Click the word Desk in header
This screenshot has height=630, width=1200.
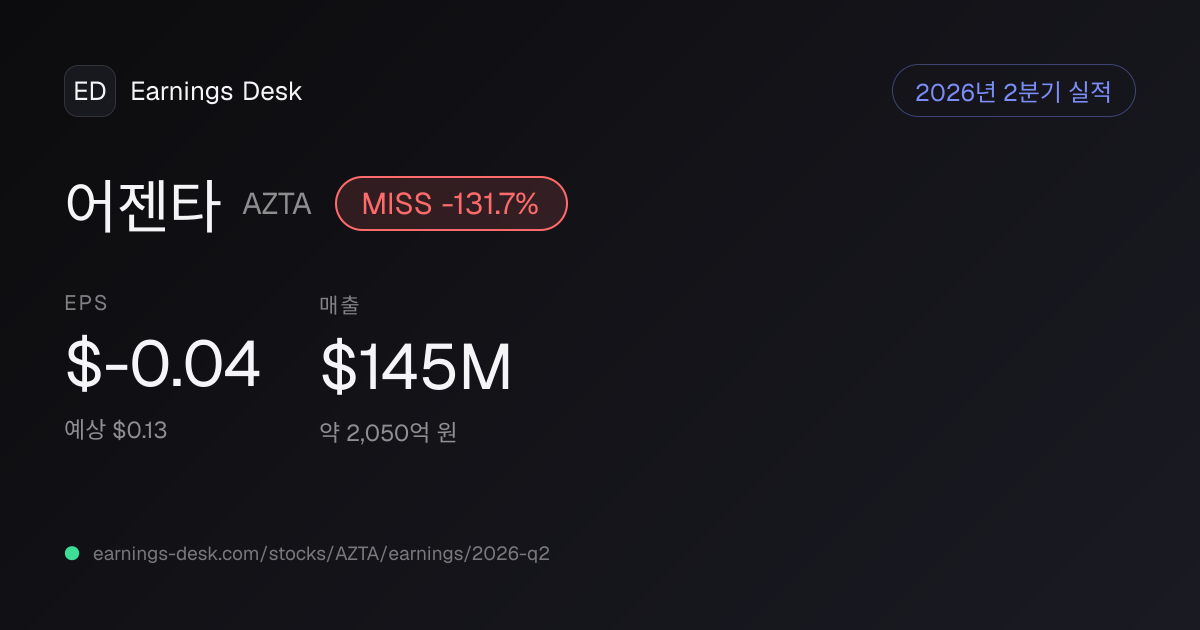[x=272, y=91]
